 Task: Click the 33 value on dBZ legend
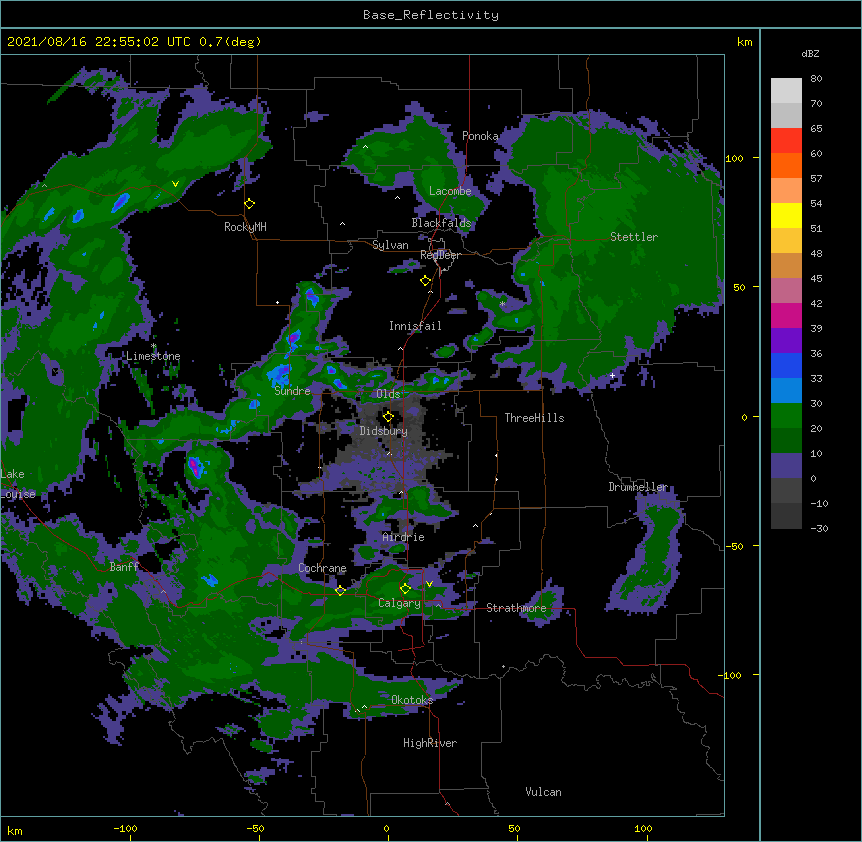[816, 379]
